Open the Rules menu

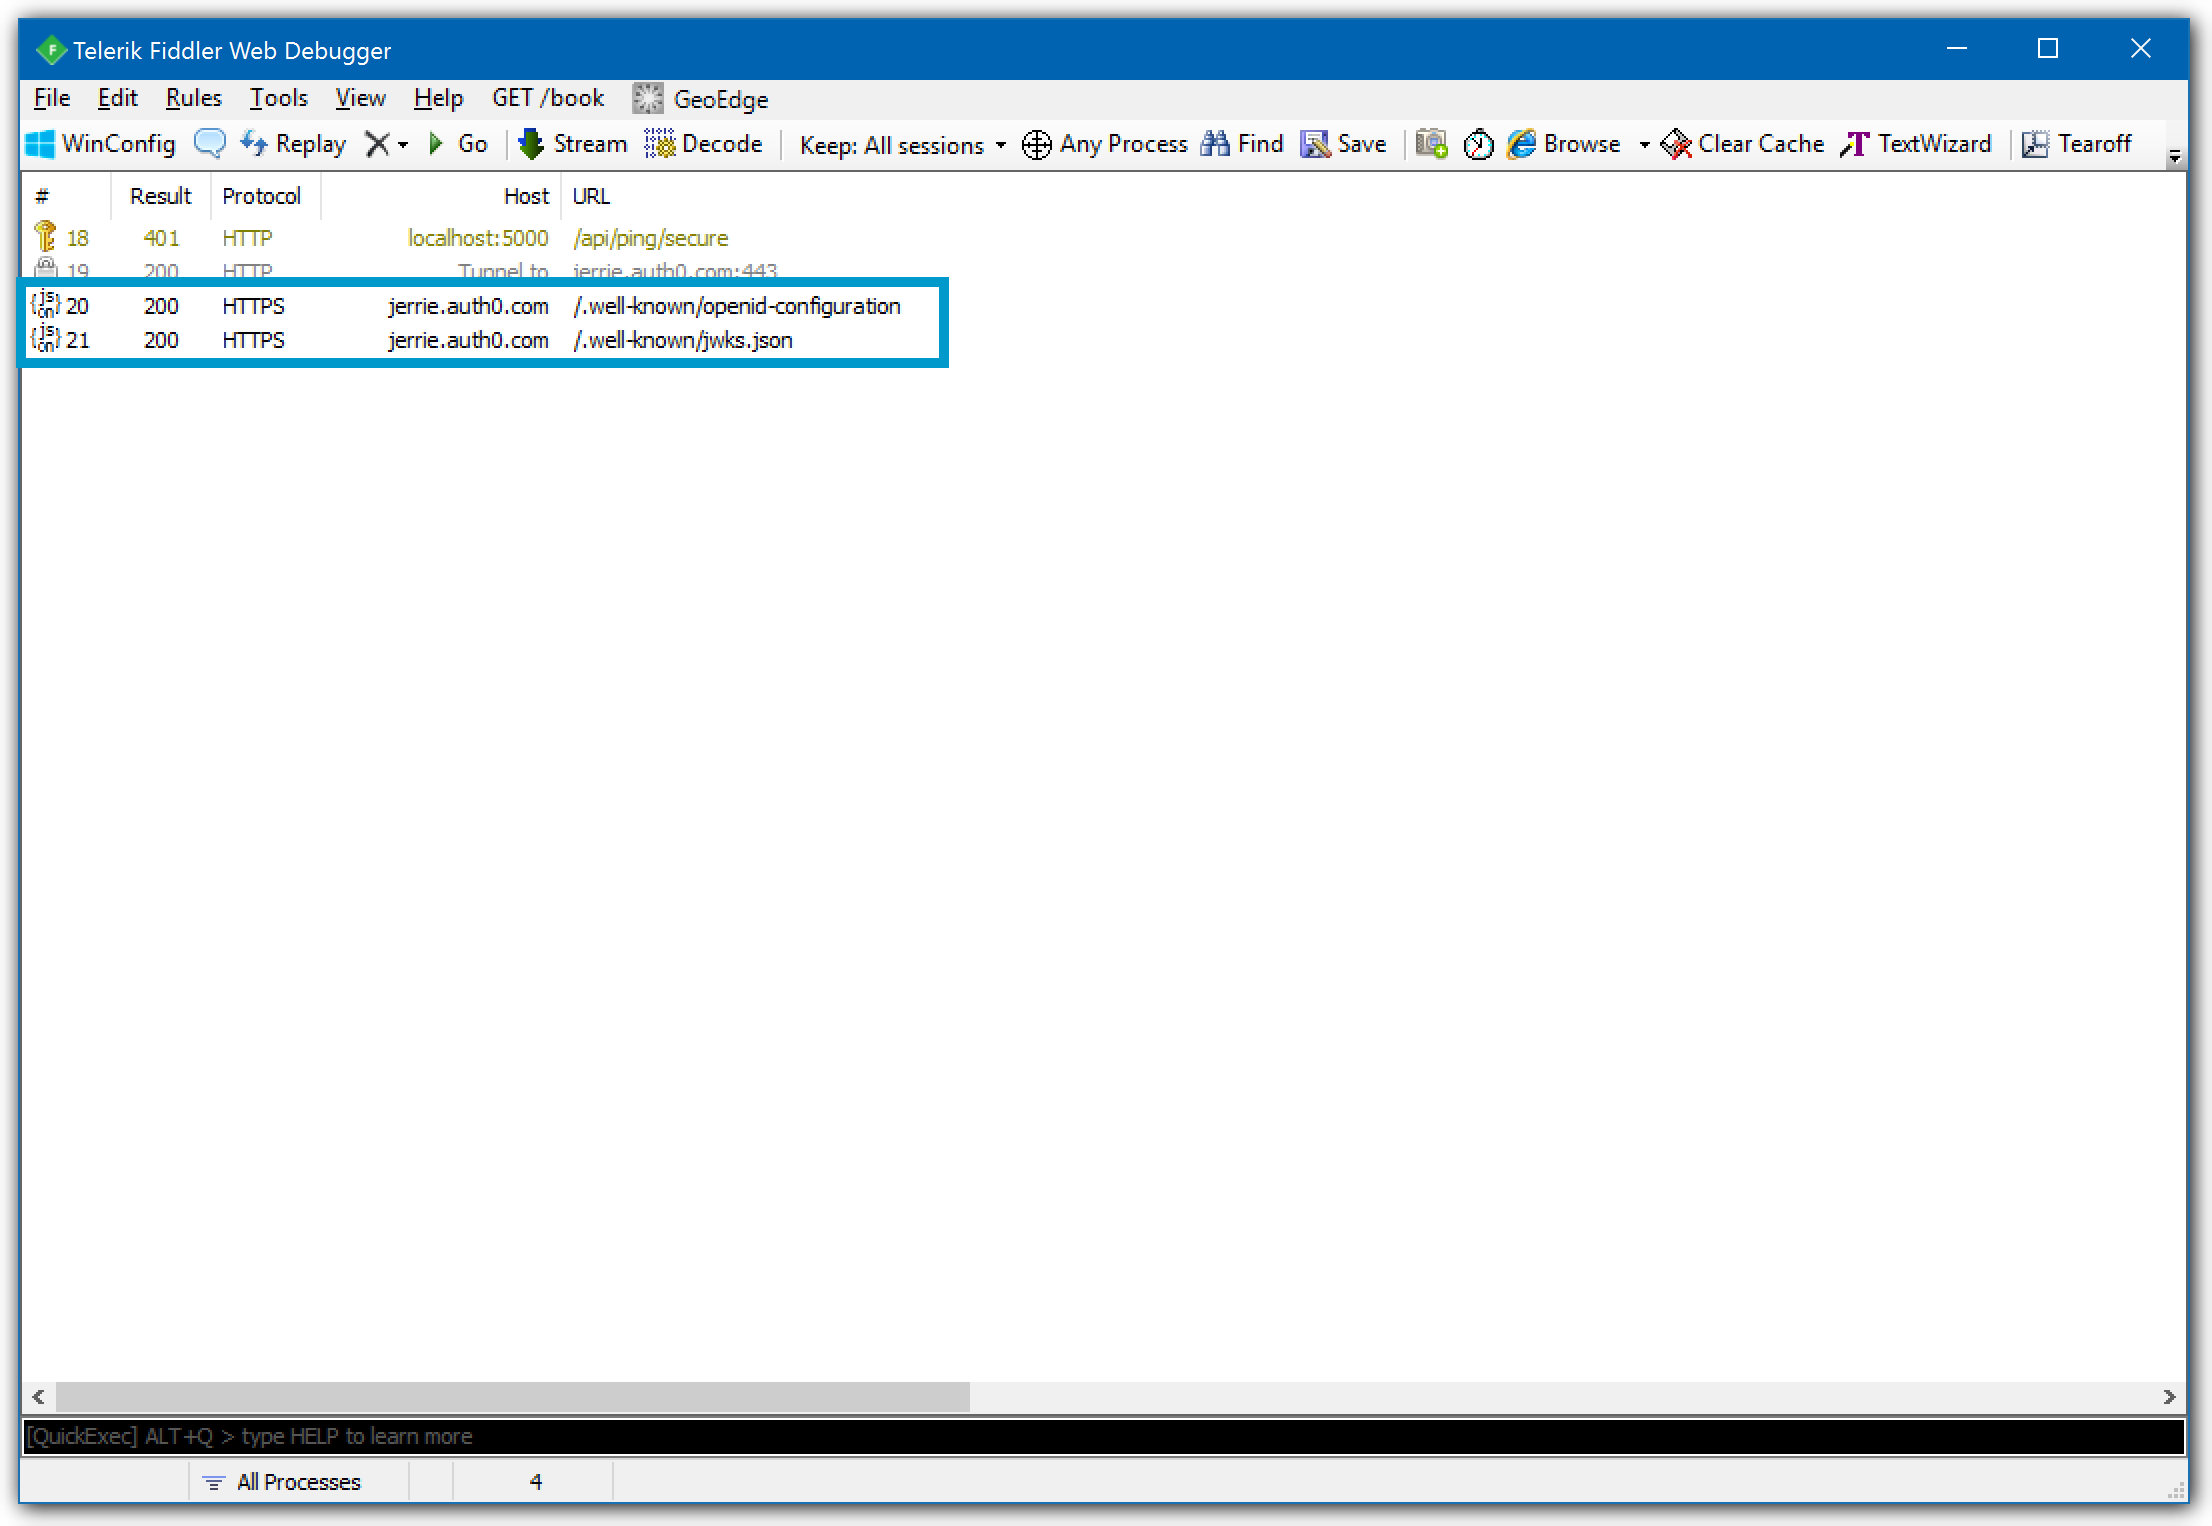[193, 98]
